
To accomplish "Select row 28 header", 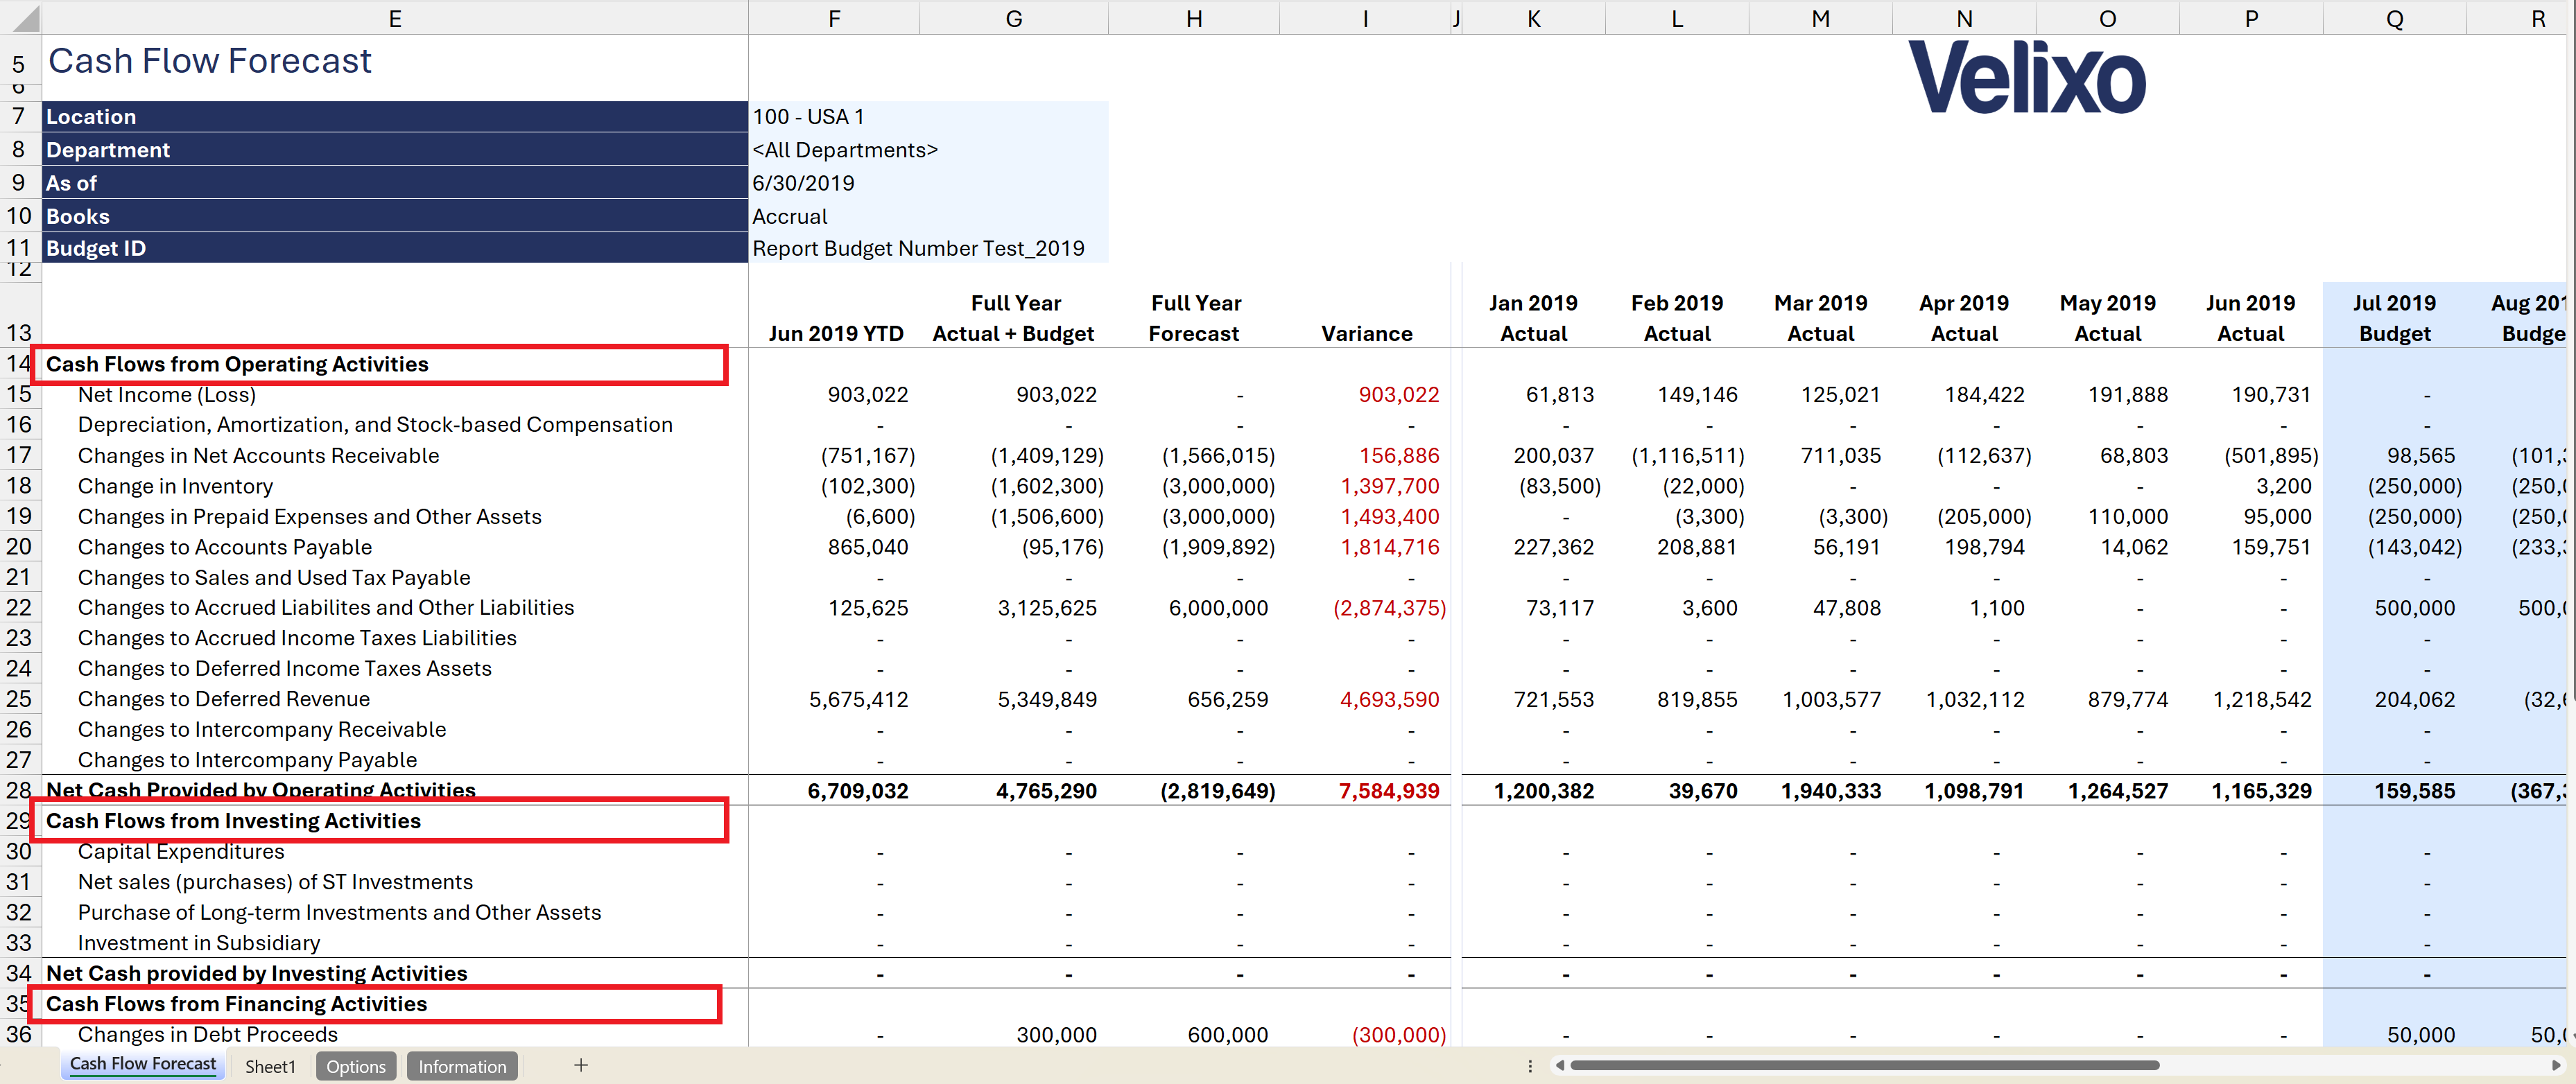I will pos(19,790).
